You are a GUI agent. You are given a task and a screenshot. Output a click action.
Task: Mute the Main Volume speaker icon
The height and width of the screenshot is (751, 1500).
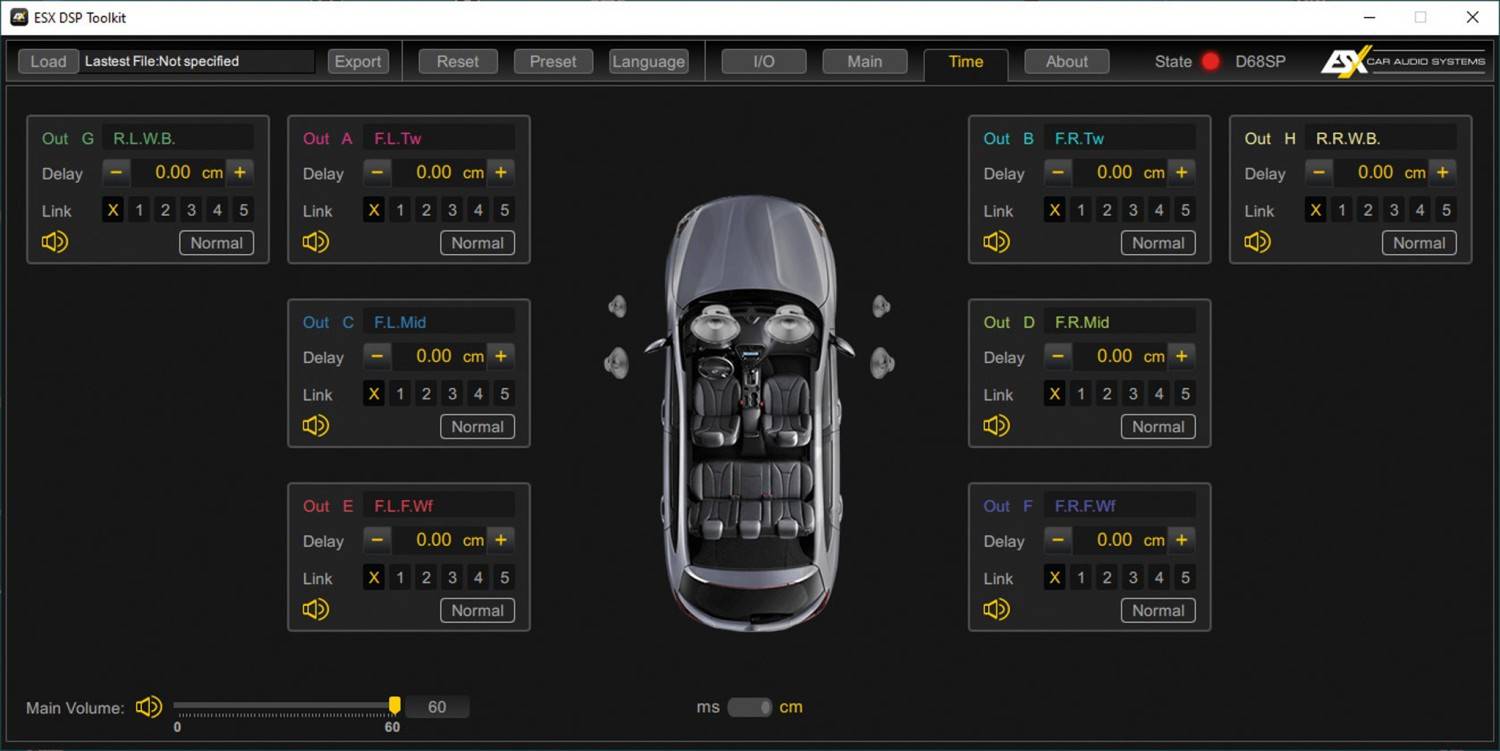pyautogui.click(x=148, y=707)
